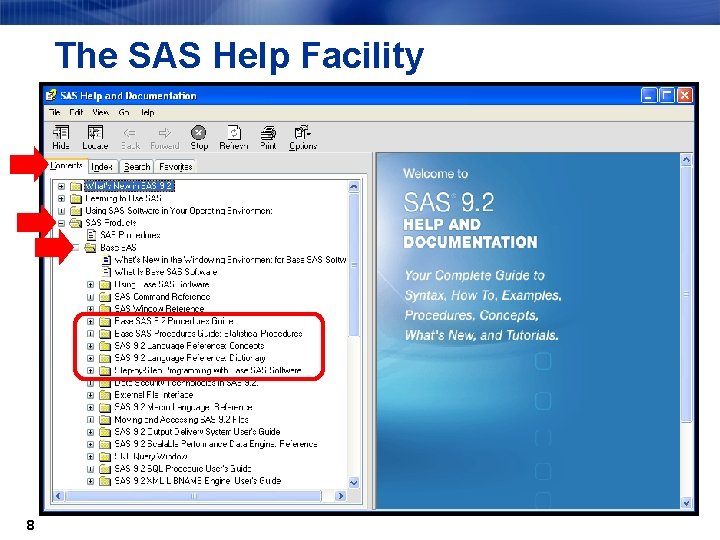Screen dimensions: 720x540
Task: Select the SAS Procedures document icon
Action: point(91,235)
